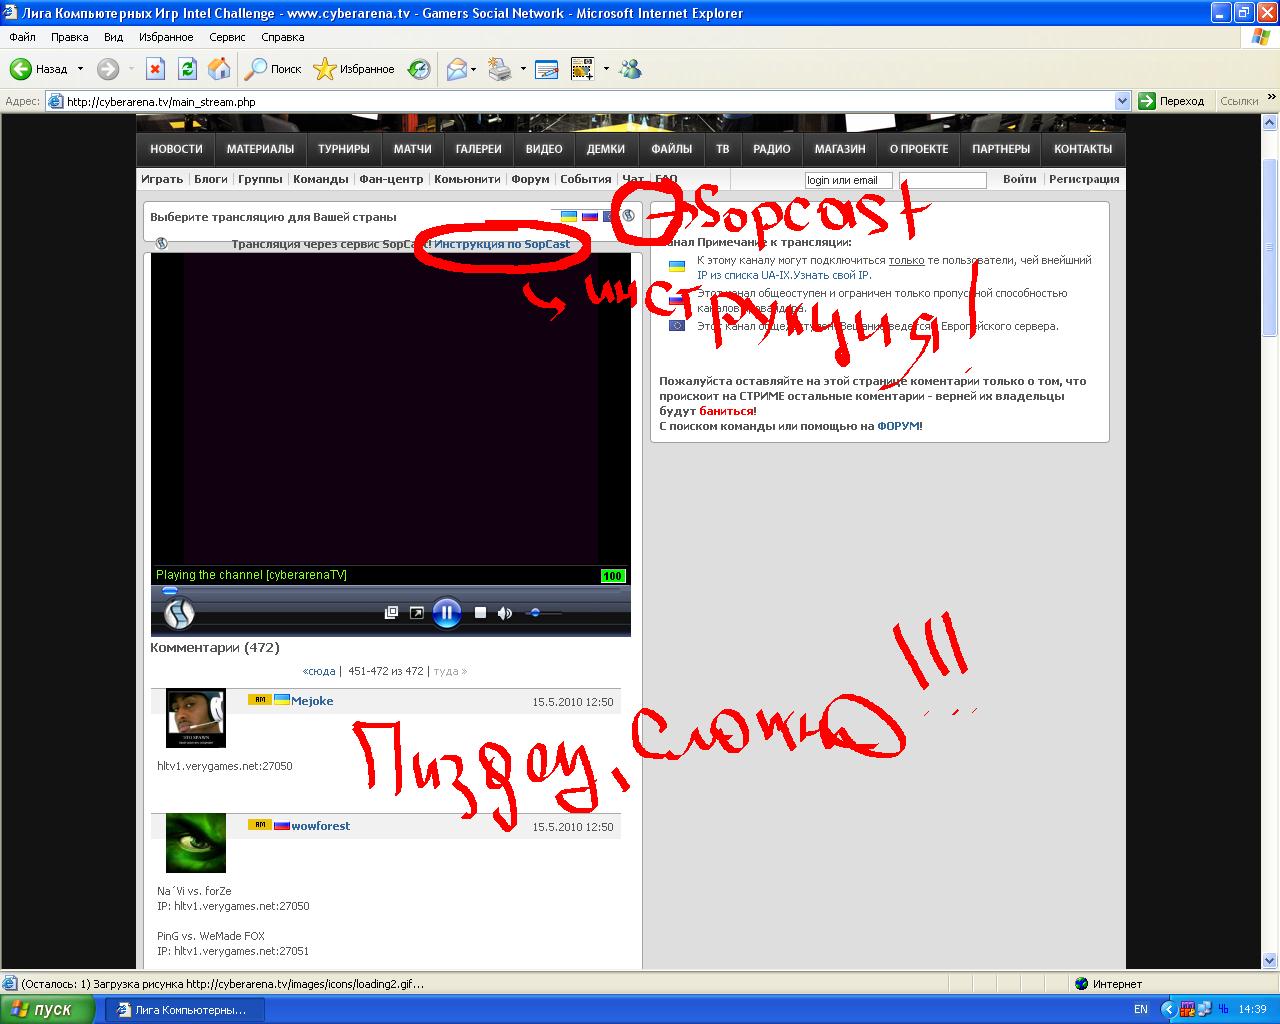Open the Регистрация link
The image size is (1280, 1024).
pyautogui.click(x=1084, y=179)
